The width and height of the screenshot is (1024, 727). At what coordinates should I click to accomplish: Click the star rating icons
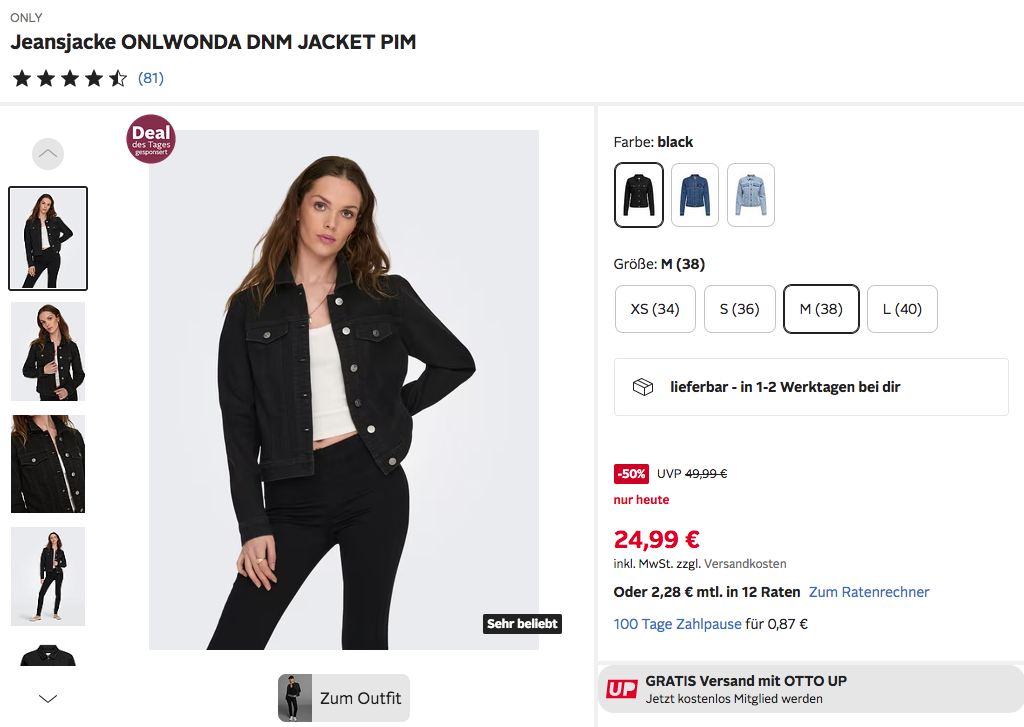pos(70,78)
